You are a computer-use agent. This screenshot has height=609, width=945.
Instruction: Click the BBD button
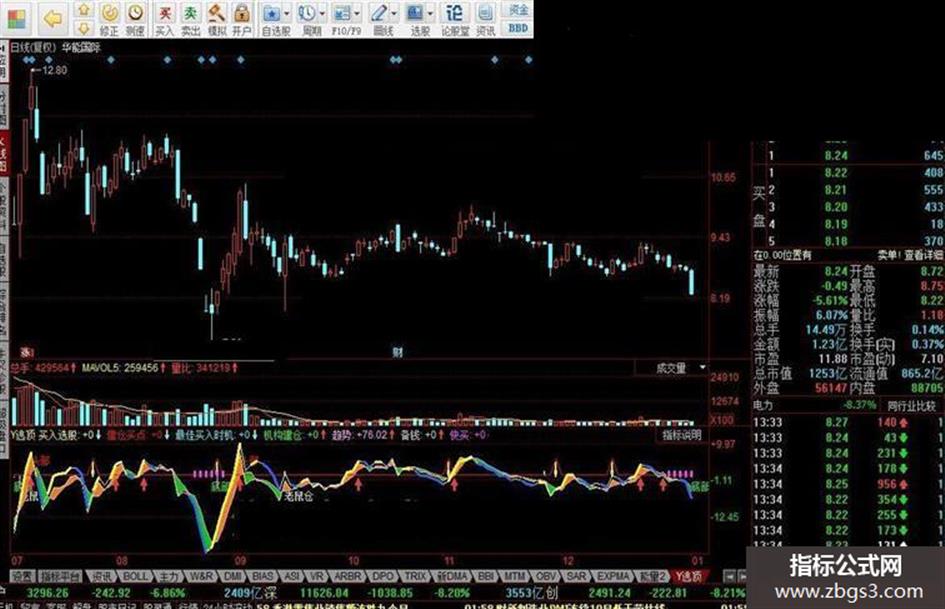(518, 28)
